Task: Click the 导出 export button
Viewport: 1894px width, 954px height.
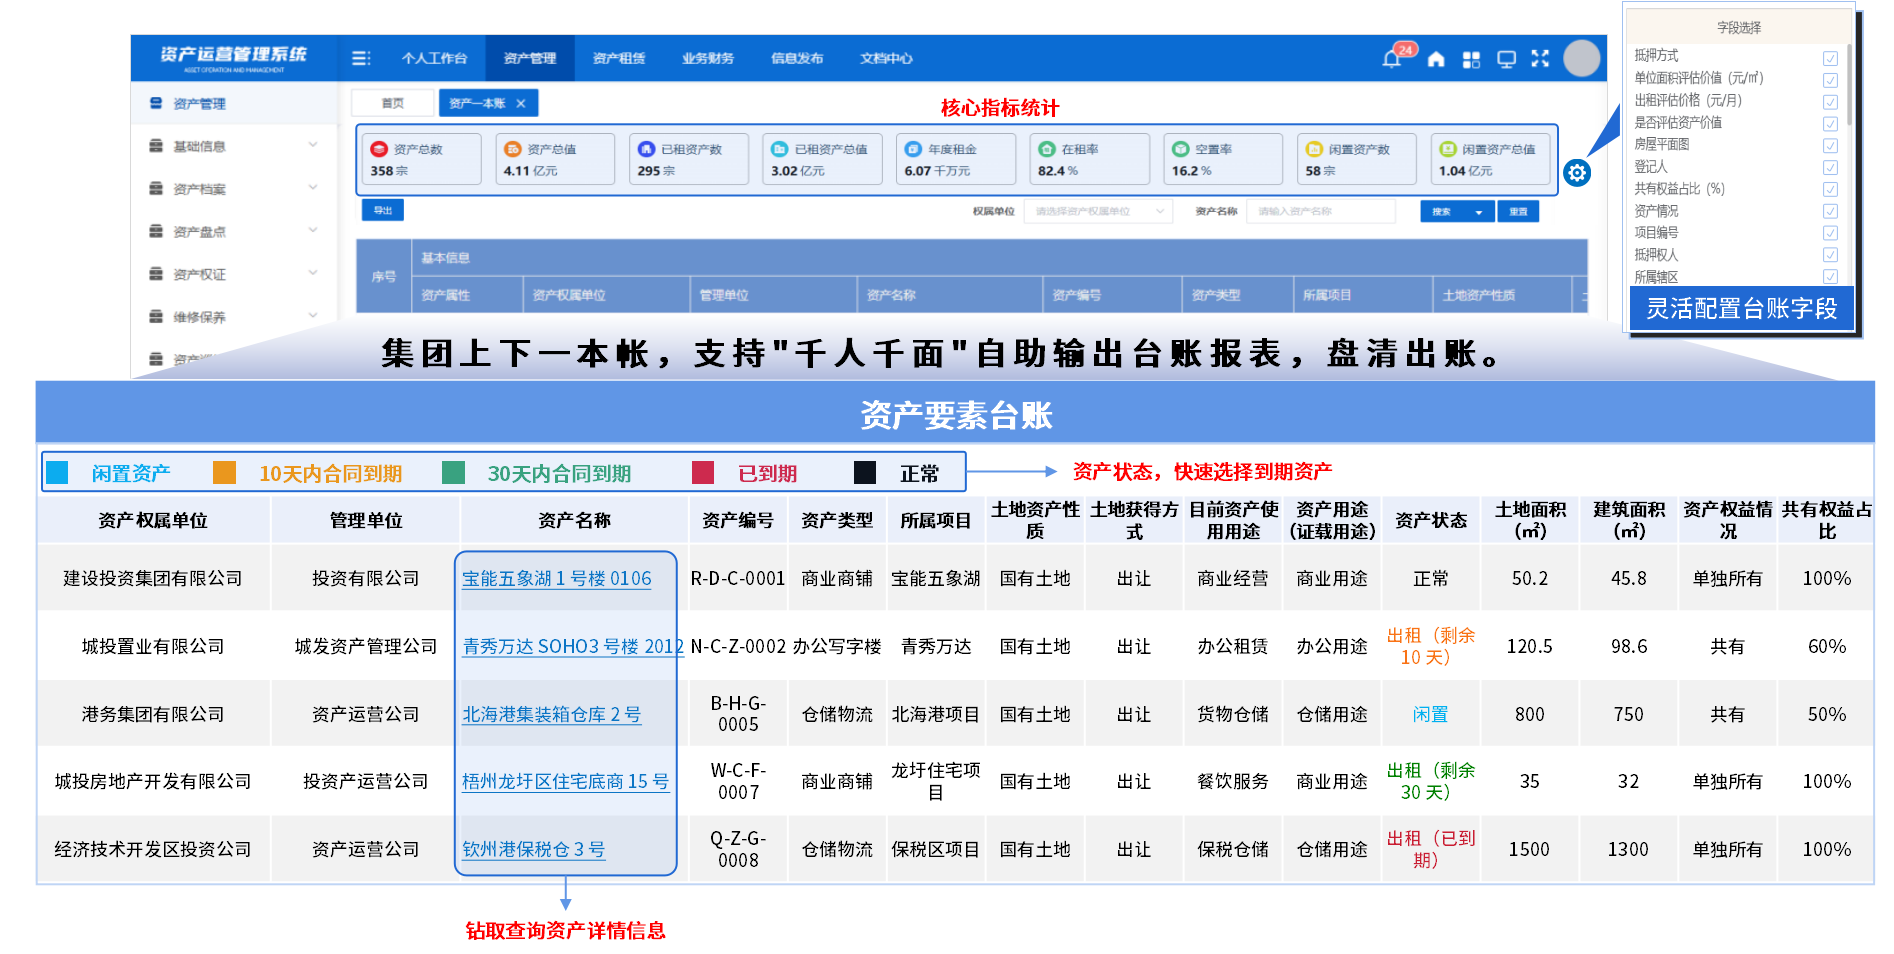Action: click(x=383, y=210)
